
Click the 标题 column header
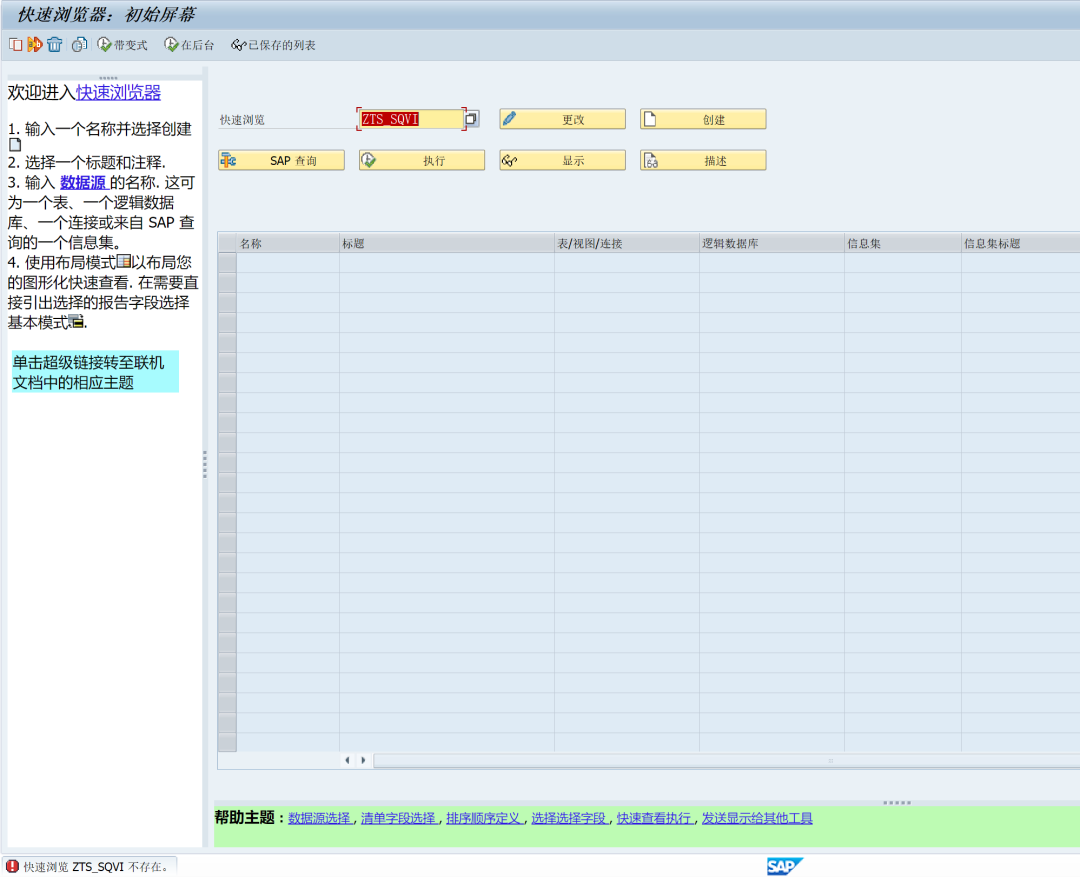click(446, 243)
